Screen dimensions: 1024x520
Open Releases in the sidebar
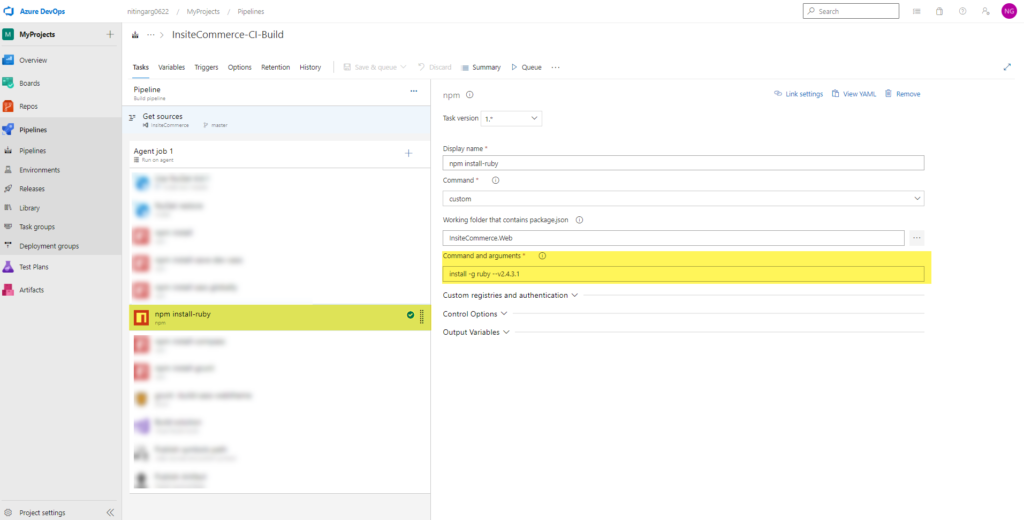click(31, 189)
